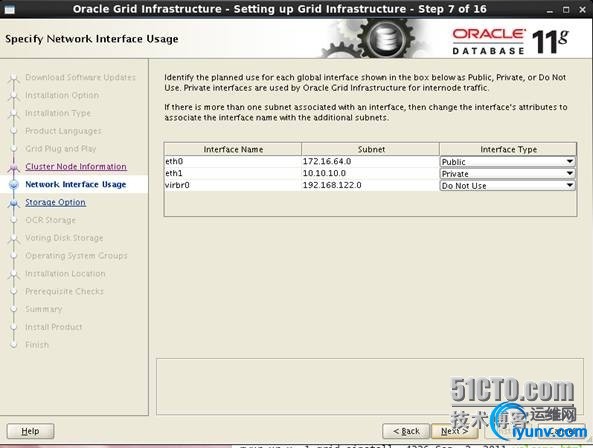This screenshot has width=593, height=448.
Task: Click the Finish step
Action: [37, 345]
